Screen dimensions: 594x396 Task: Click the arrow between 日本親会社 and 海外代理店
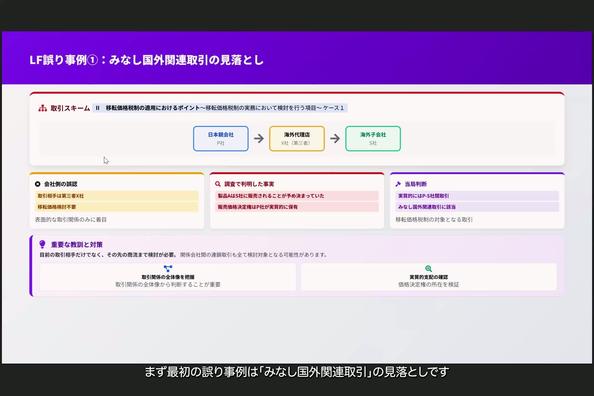tap(259, 138)
